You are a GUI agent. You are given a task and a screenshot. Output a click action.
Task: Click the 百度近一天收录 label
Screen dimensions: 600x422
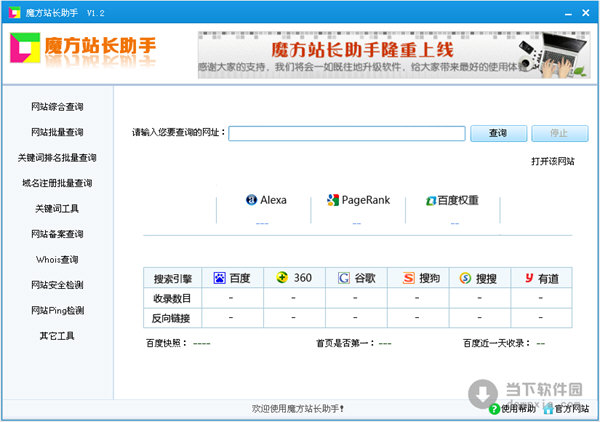point(497,343)
